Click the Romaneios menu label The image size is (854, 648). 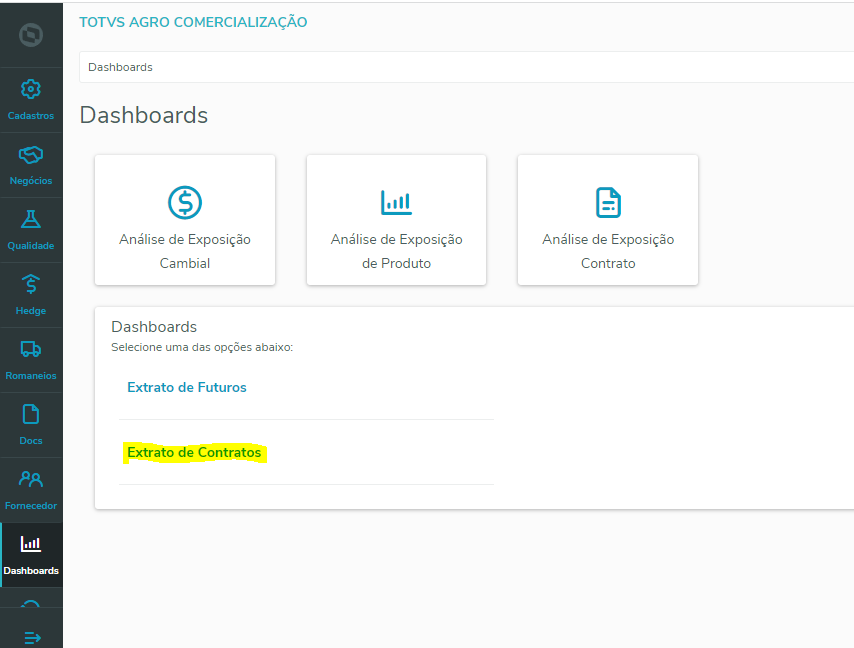coord(31,376)
